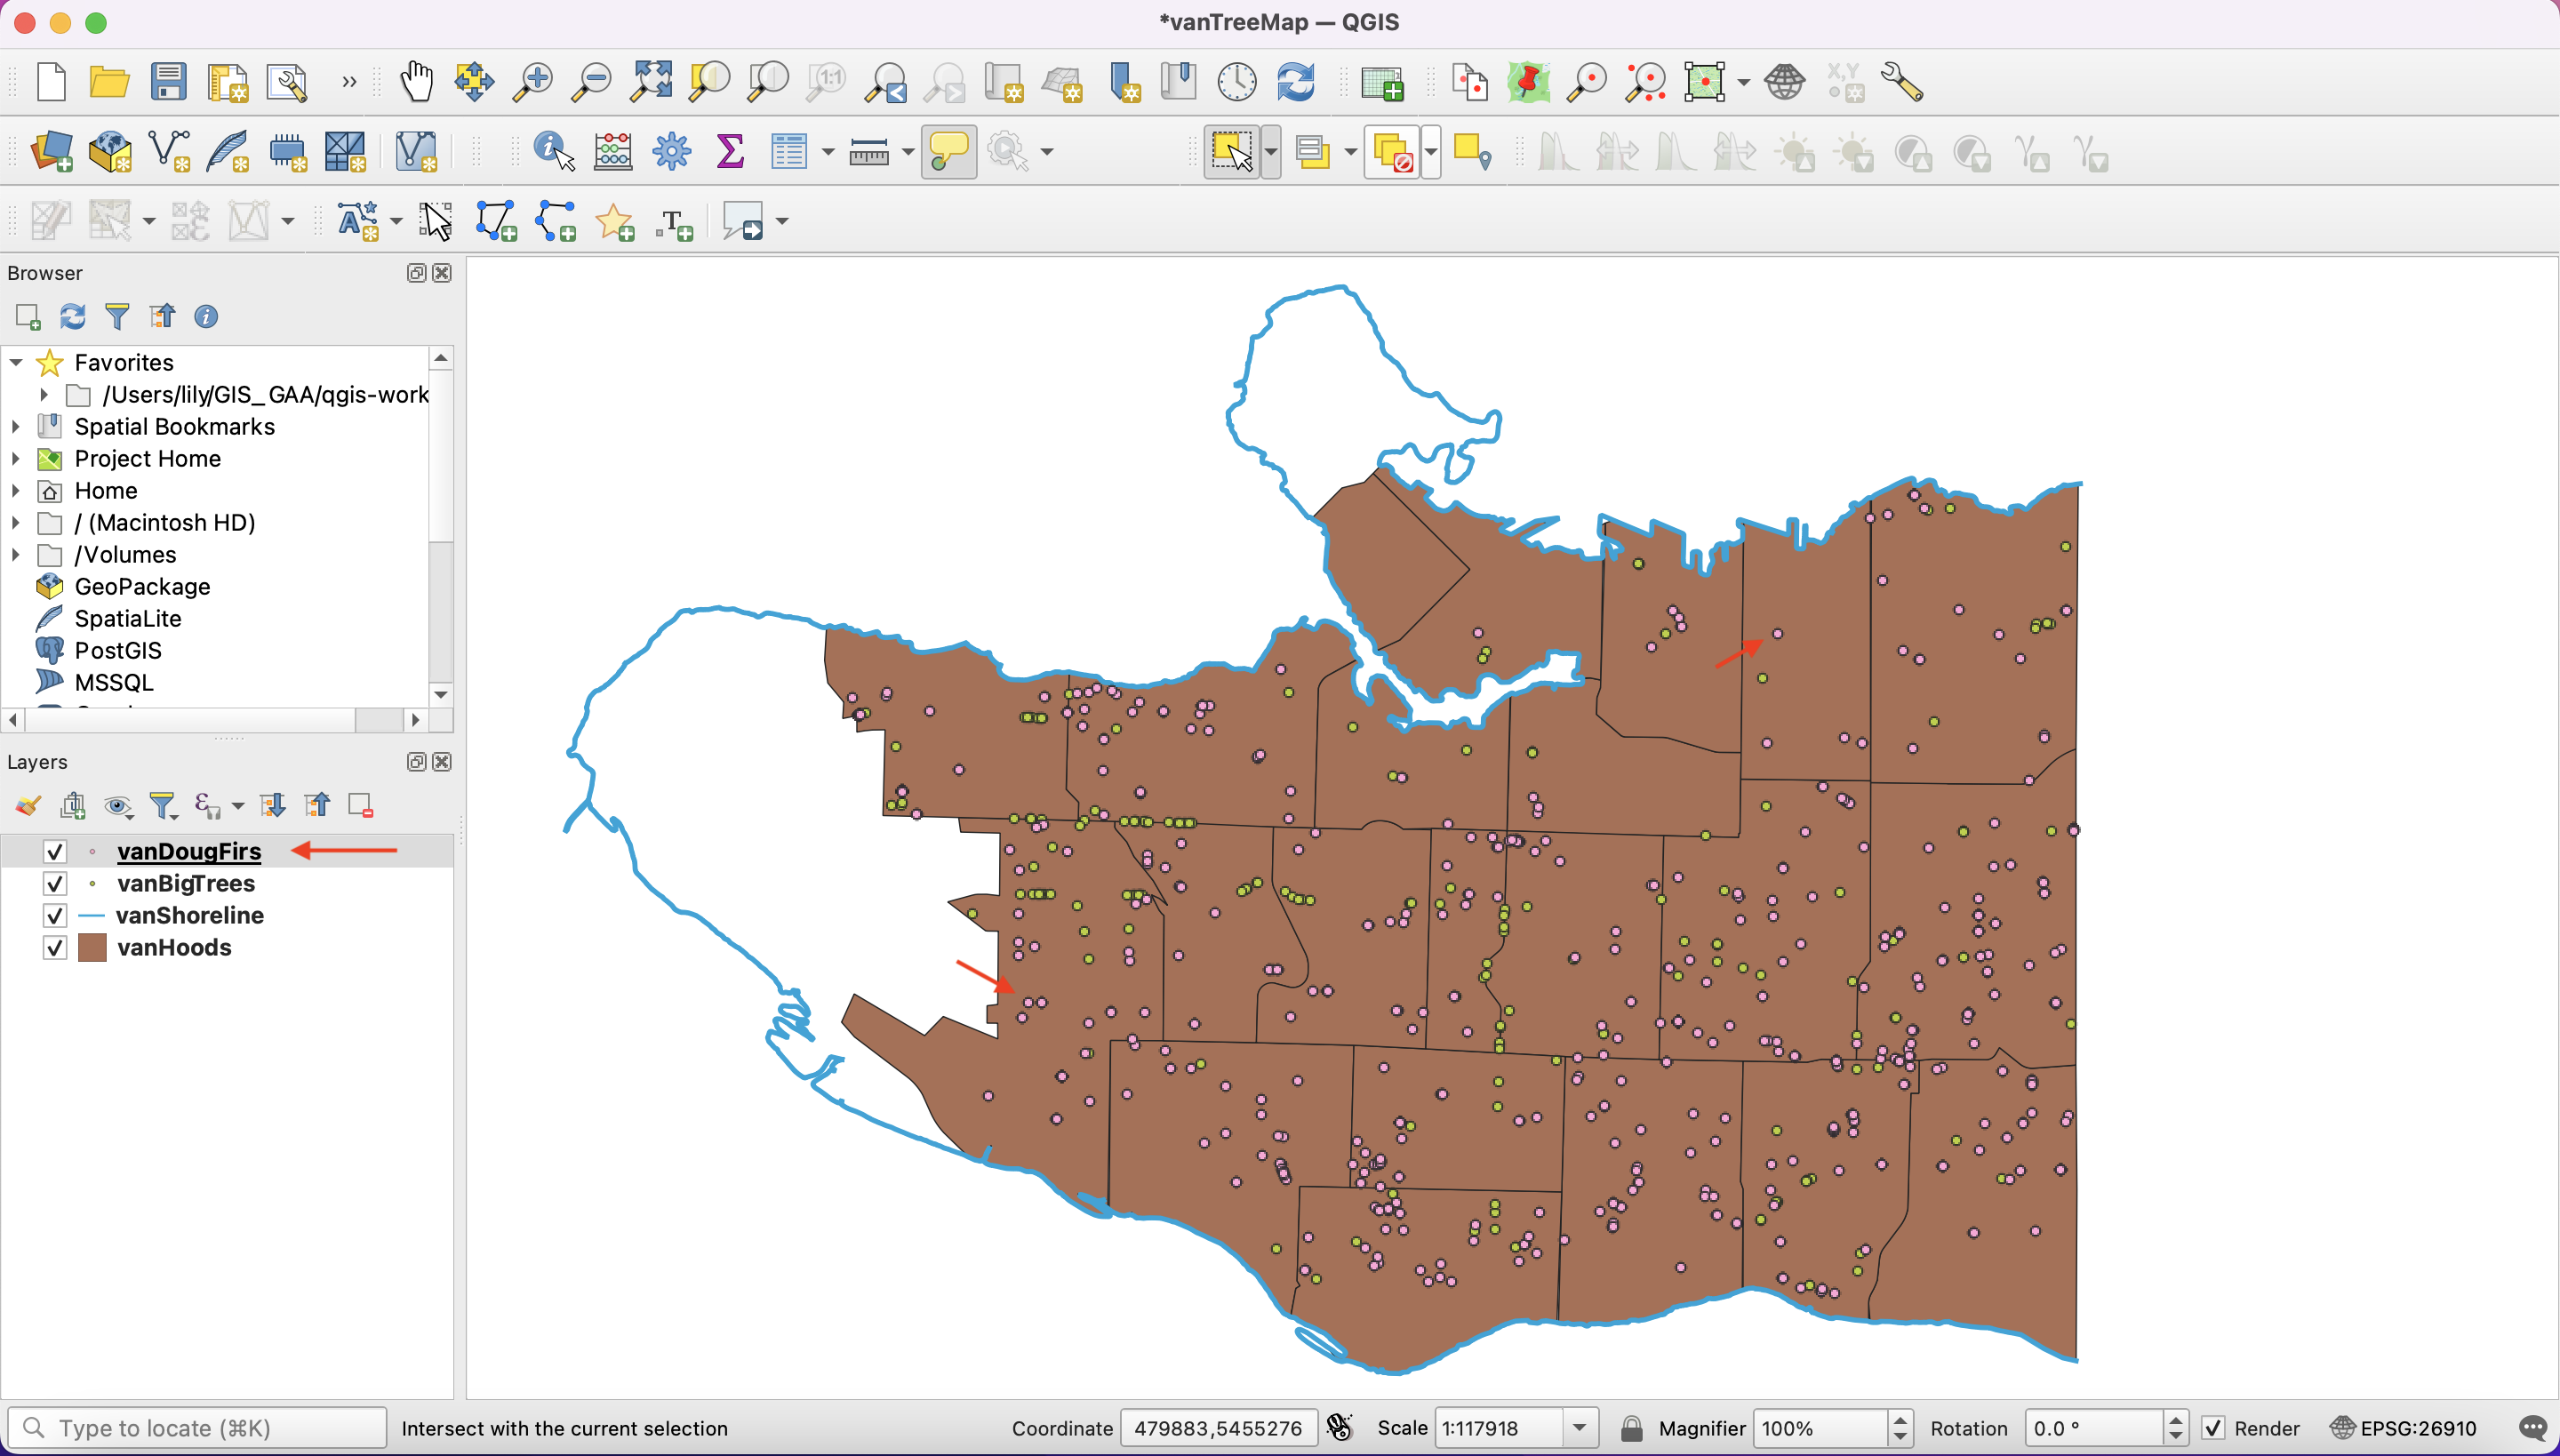2560x1456 pixels.
Task: Select the Pan Map hand tool
Action: pos(416,82)
